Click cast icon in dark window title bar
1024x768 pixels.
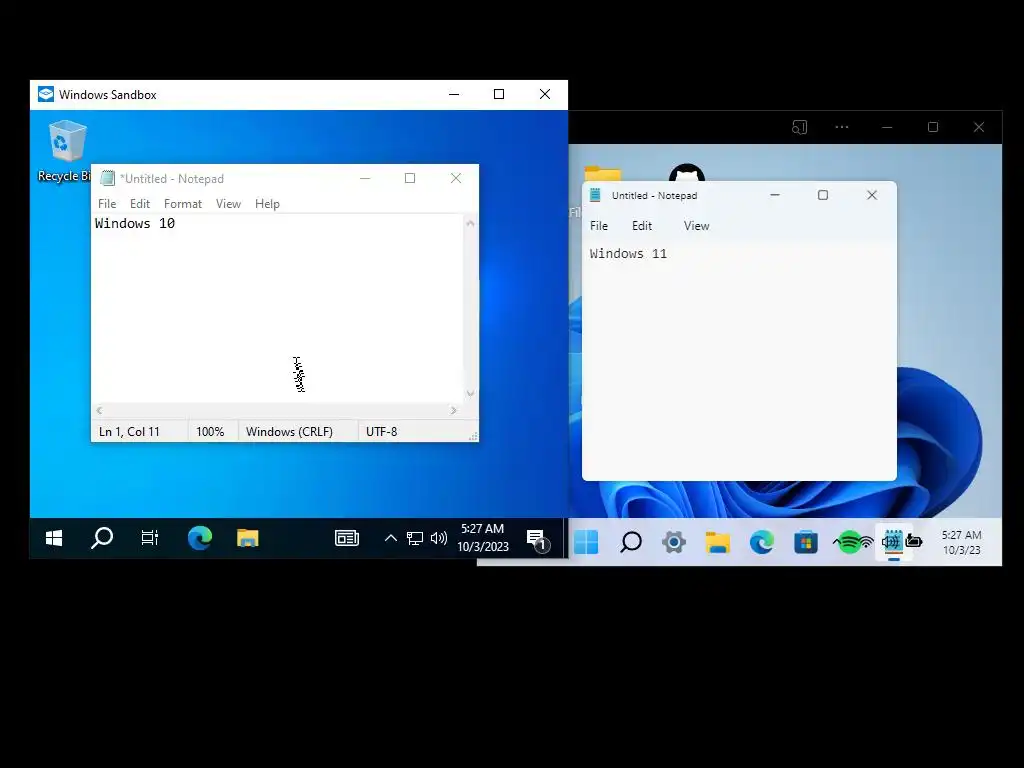click(x=799, y=127)
